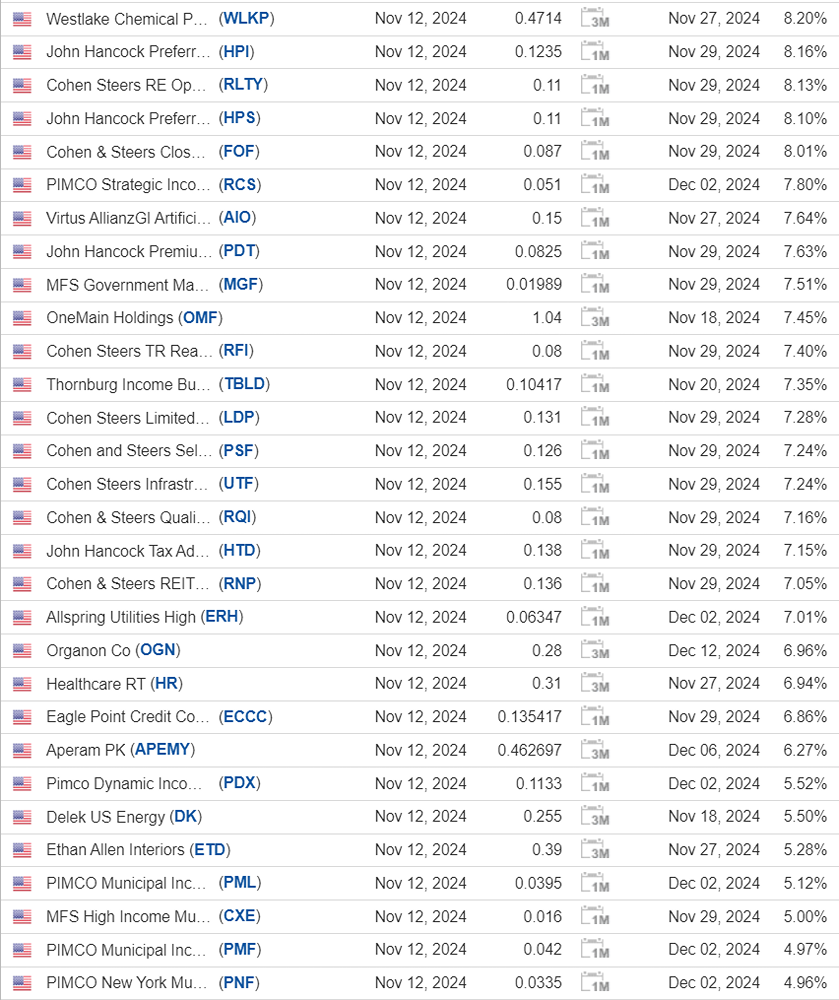Select the UTF ticker symbol
Screen dimensions: 839x1000
(238, 484)
